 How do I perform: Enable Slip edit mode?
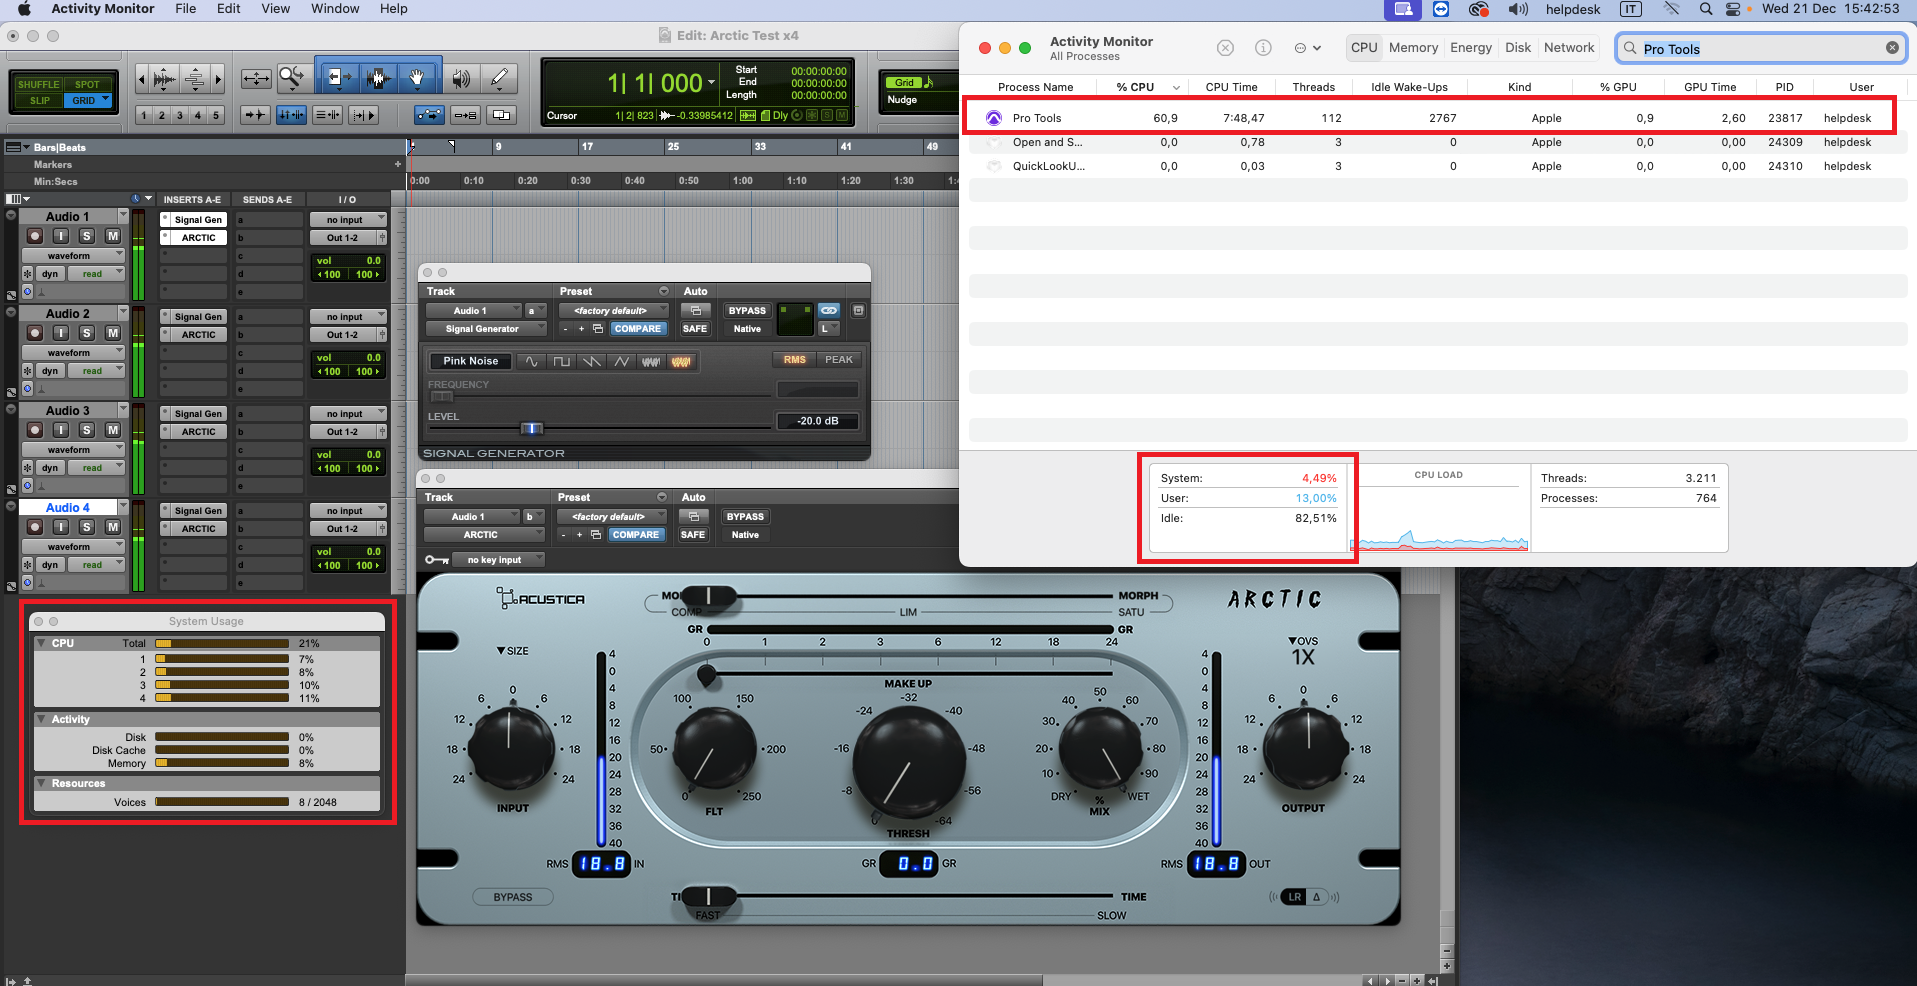tap(40, 100)
